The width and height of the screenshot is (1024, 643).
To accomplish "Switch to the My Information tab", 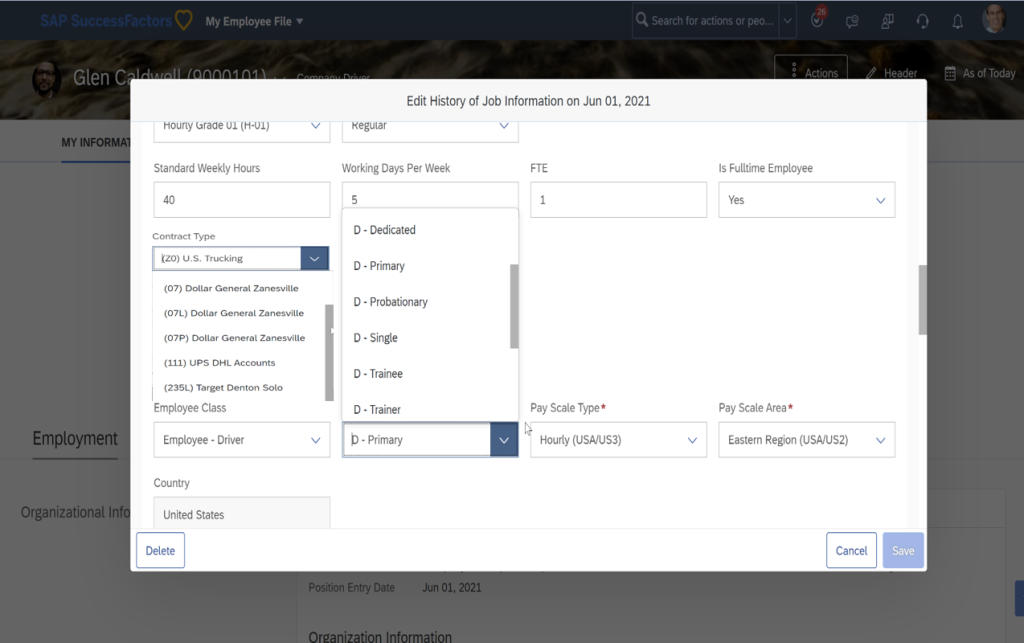I will pyautogui.click(x=96, y=142).
